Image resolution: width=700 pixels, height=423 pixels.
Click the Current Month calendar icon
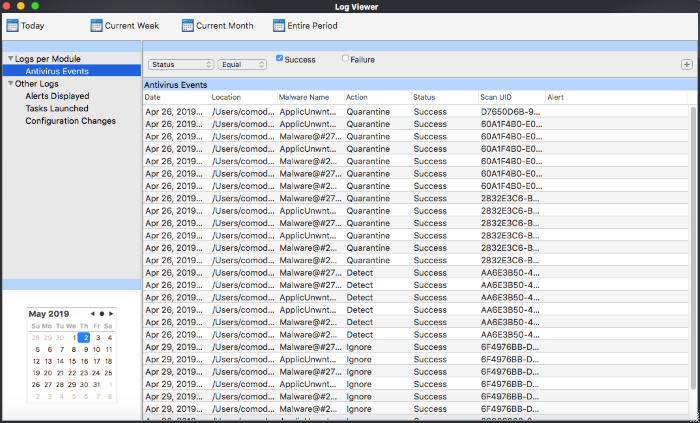tap(188, 25)
